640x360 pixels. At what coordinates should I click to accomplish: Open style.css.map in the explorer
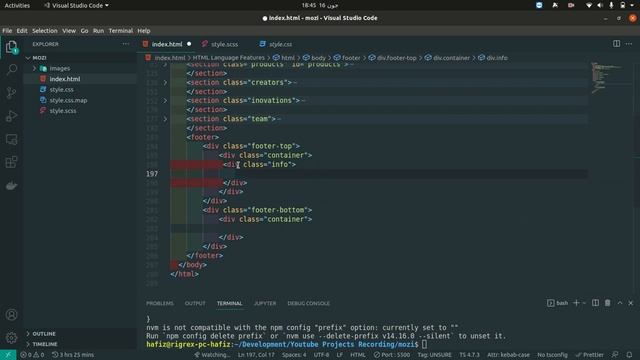tap(68, 100)
